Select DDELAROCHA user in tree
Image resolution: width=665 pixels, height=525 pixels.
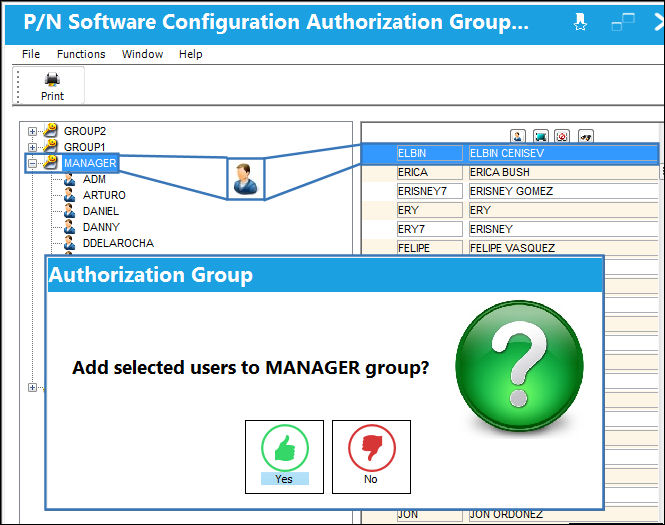tap(118, 243)
